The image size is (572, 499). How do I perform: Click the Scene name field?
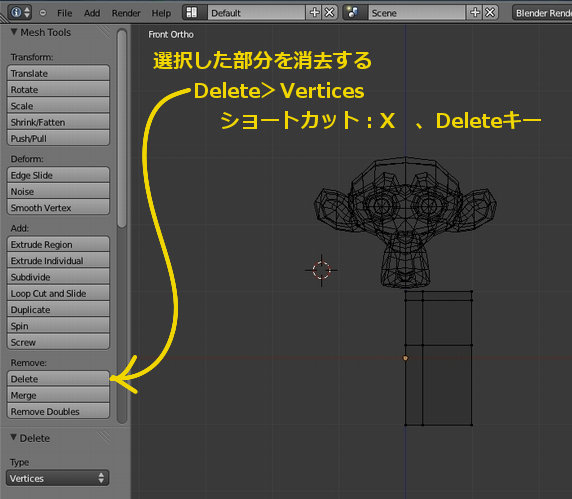pos(417,13)
